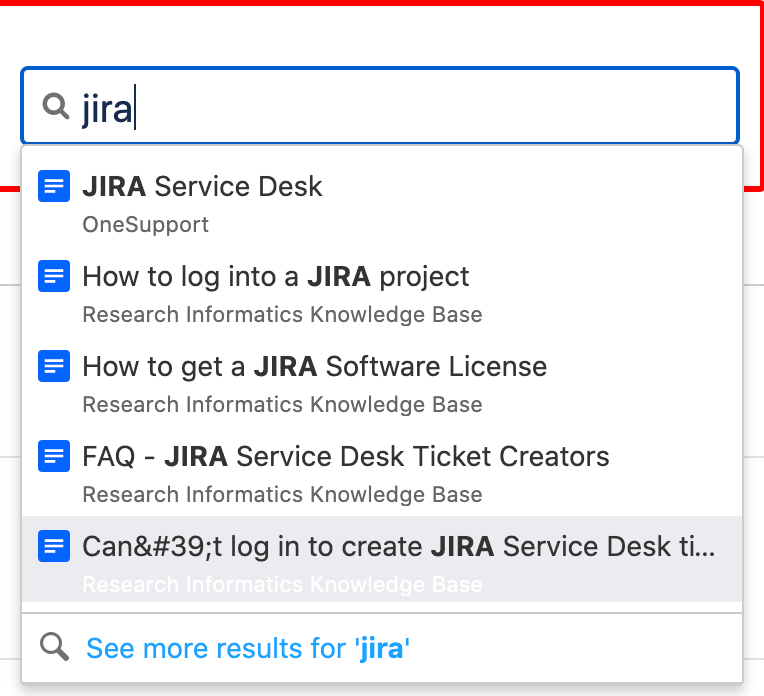The height and width of the screenshot is (696, 764).
Task: Click Knowledge Base label under 'Ticket Creators'
Action: point(282,495)
